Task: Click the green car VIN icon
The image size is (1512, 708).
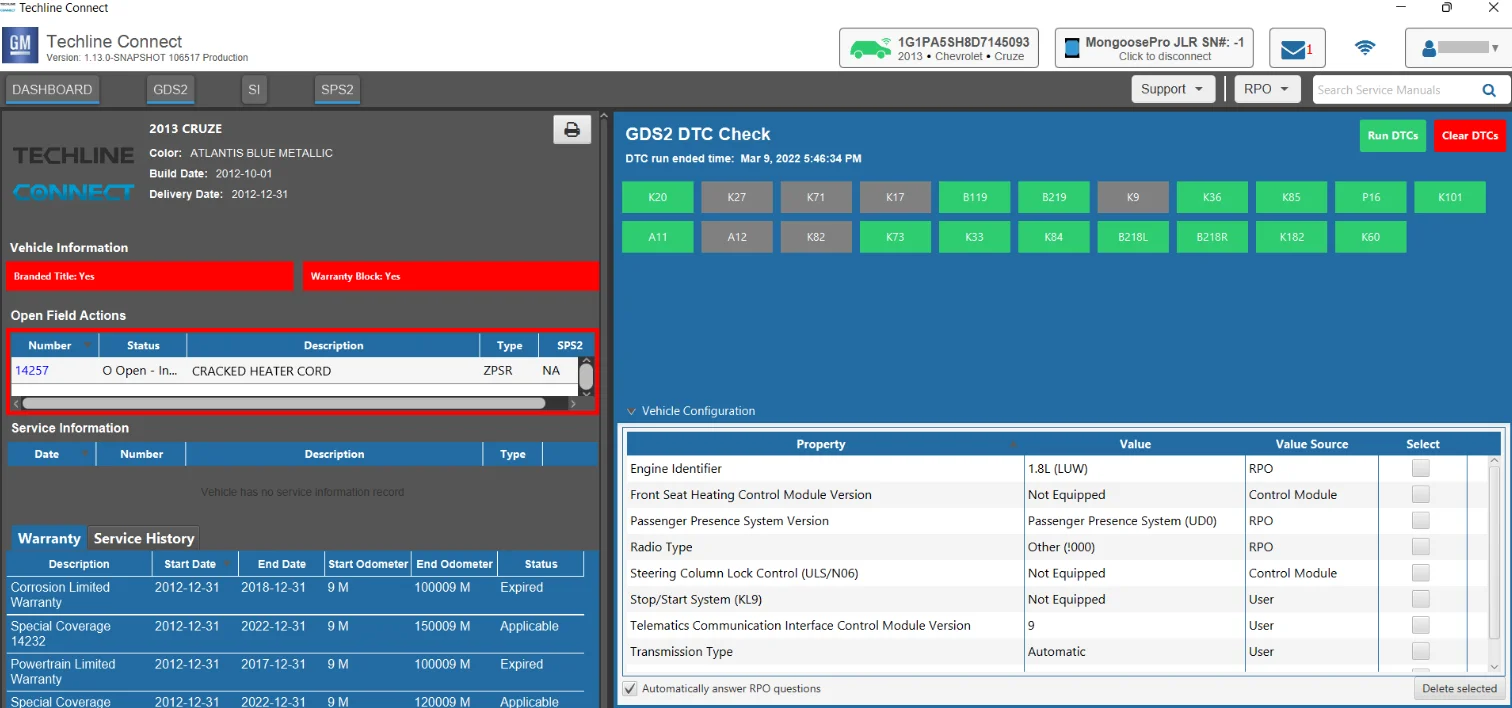Action: point(869,48)
